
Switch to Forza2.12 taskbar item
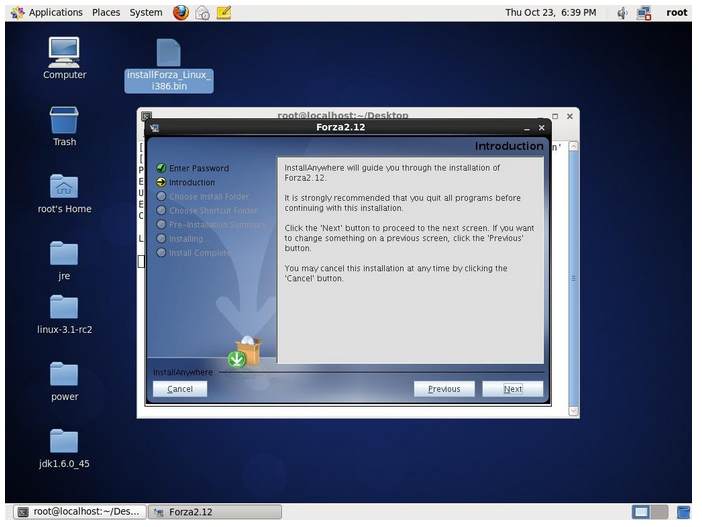(215, 512)
